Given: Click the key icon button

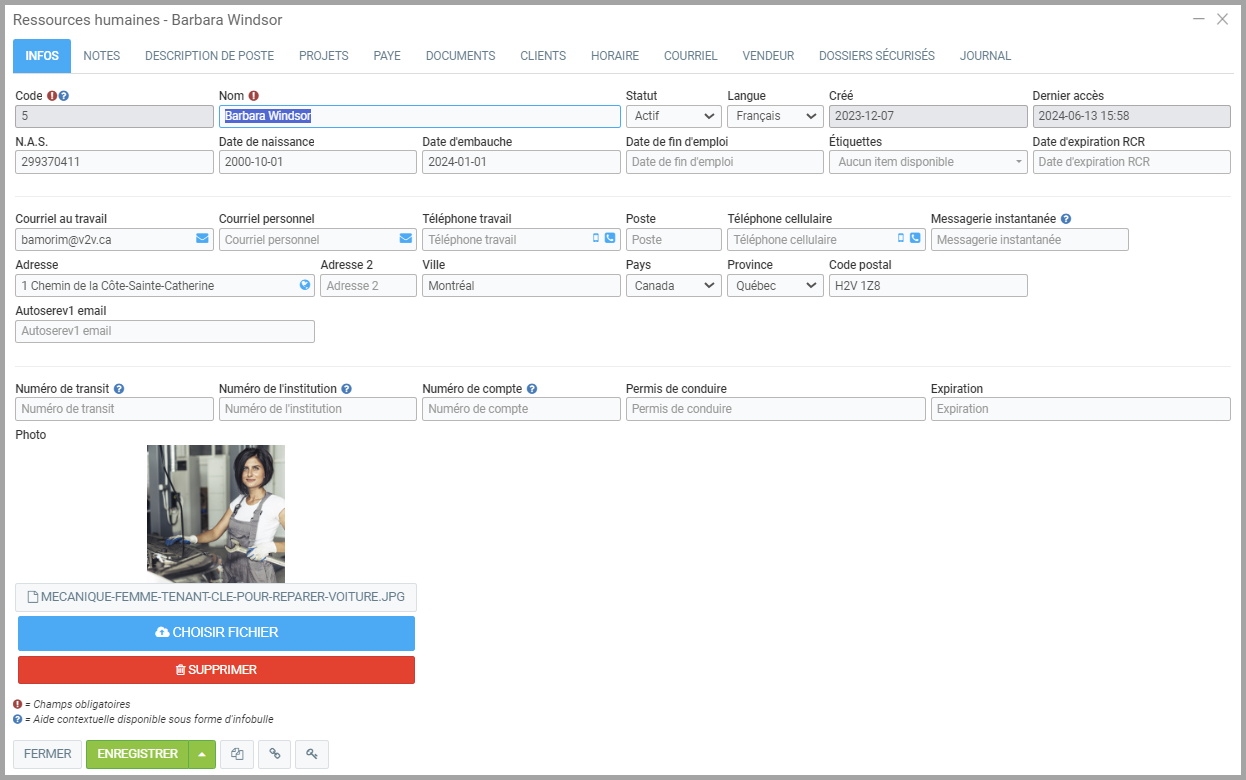Looking at the screenshot, I should tap(312, 754).
